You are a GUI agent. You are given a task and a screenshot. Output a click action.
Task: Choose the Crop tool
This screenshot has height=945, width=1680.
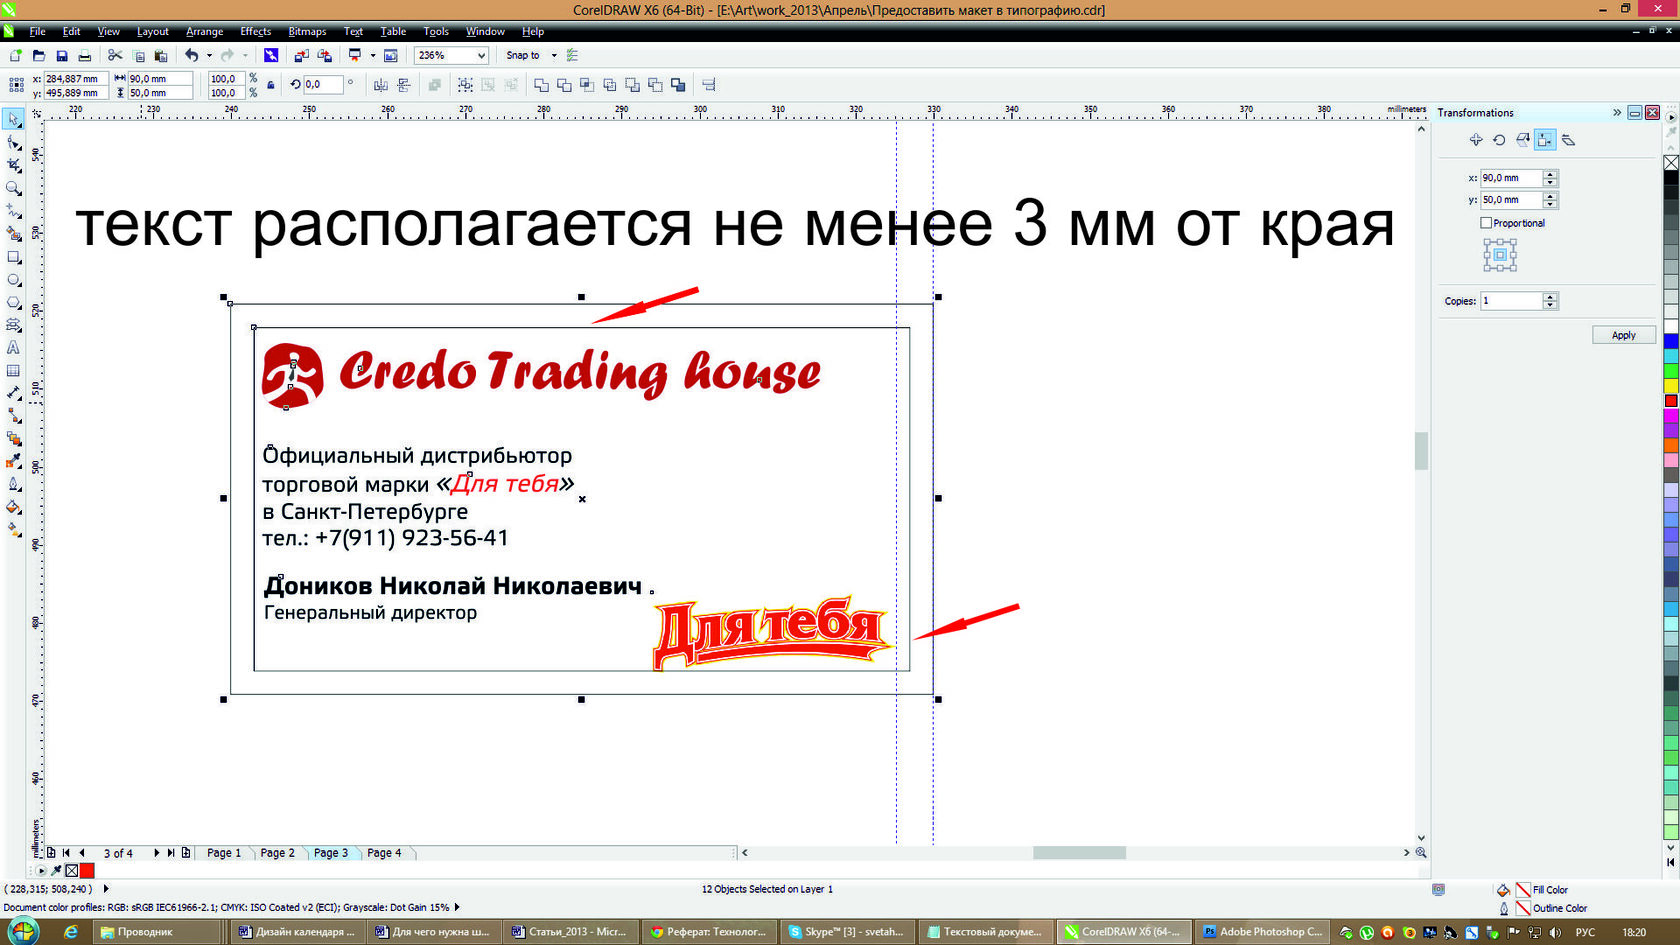click(x=14, y=166)
